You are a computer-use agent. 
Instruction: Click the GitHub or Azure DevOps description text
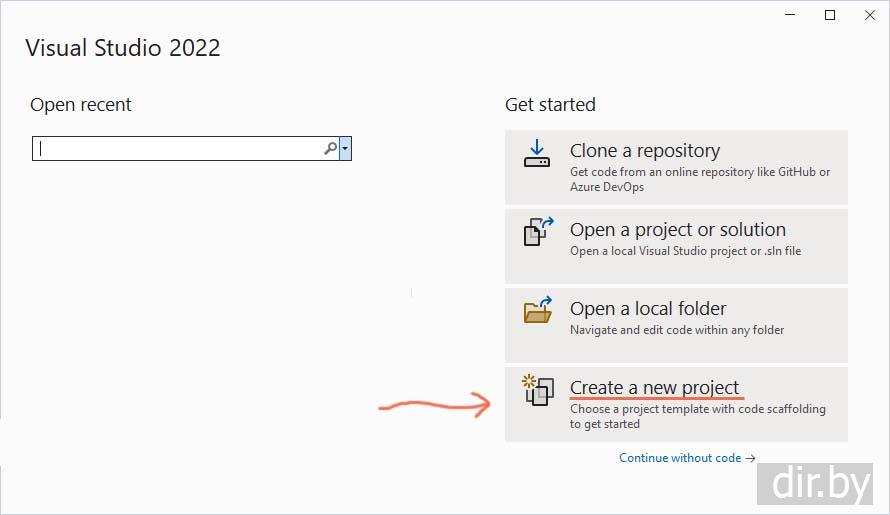[x=699, y=179]
